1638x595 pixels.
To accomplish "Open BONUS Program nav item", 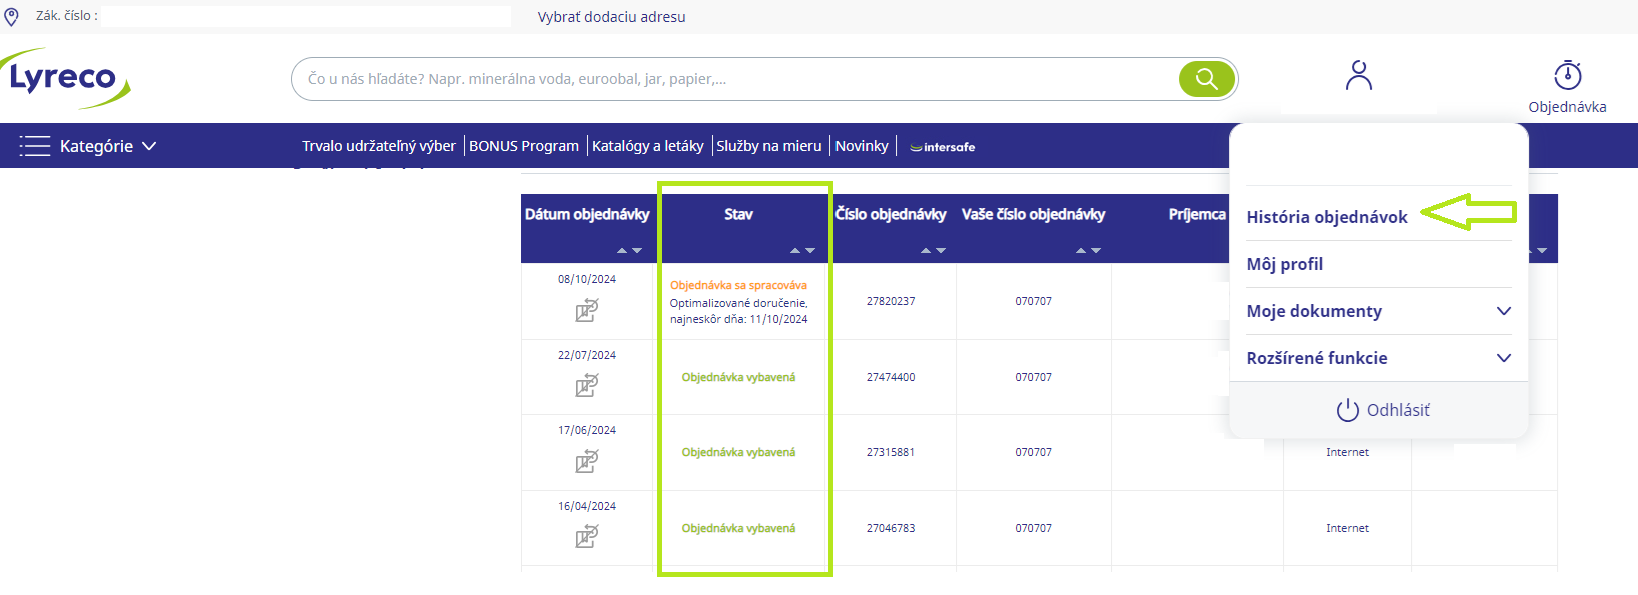I will 524,146.
